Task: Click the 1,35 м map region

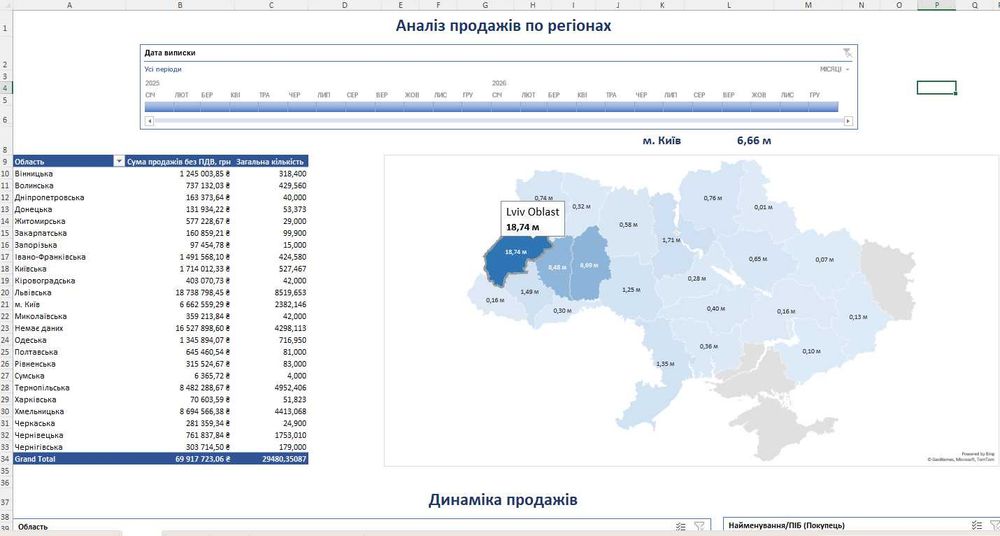Action: click(x=665, y=364)
